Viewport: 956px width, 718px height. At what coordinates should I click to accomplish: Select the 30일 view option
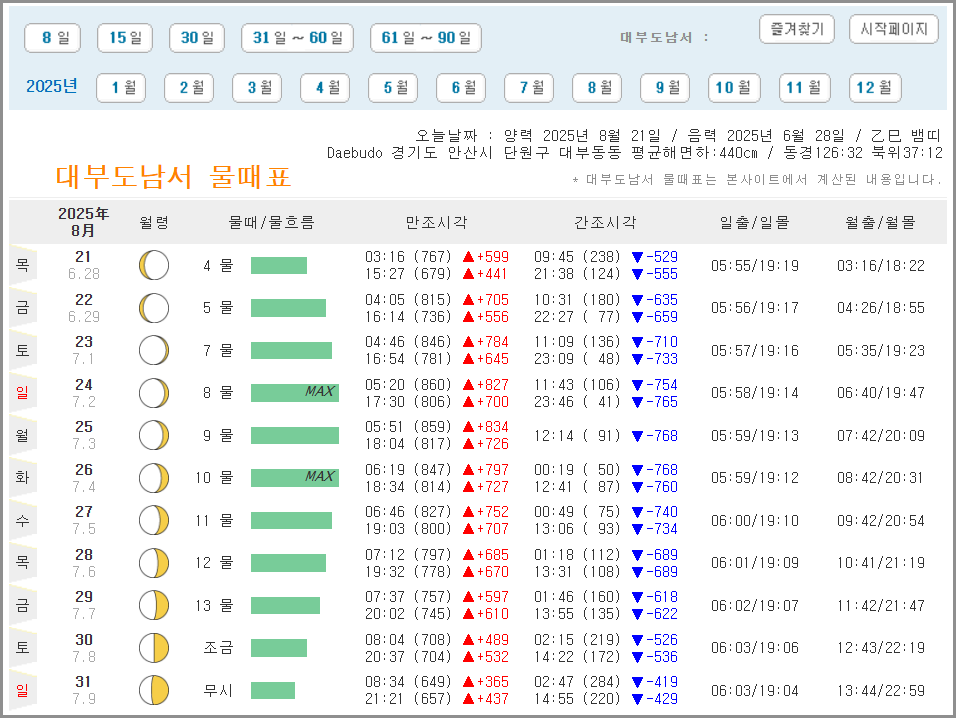coord(196,37)
